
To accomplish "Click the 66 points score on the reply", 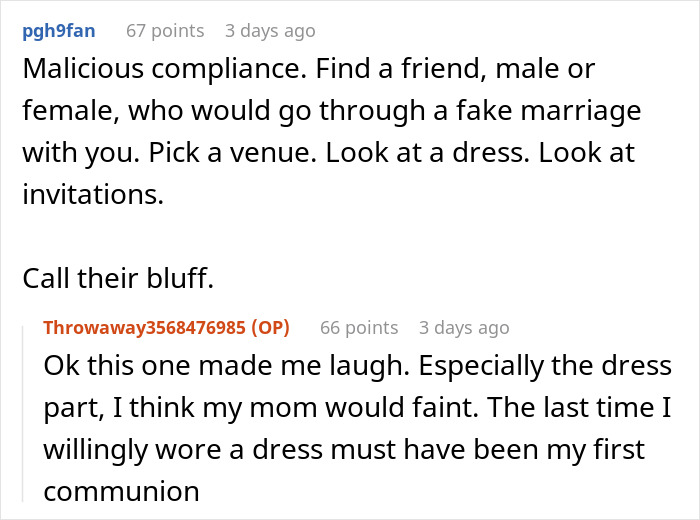I will click(x=359, y=328).
